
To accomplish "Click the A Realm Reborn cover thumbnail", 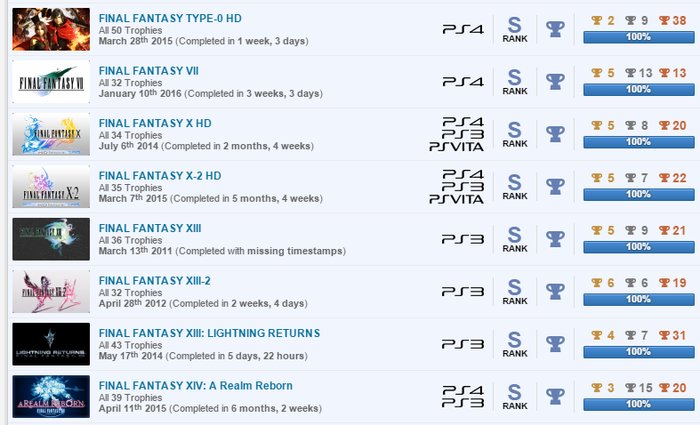I will click(51, 397).
